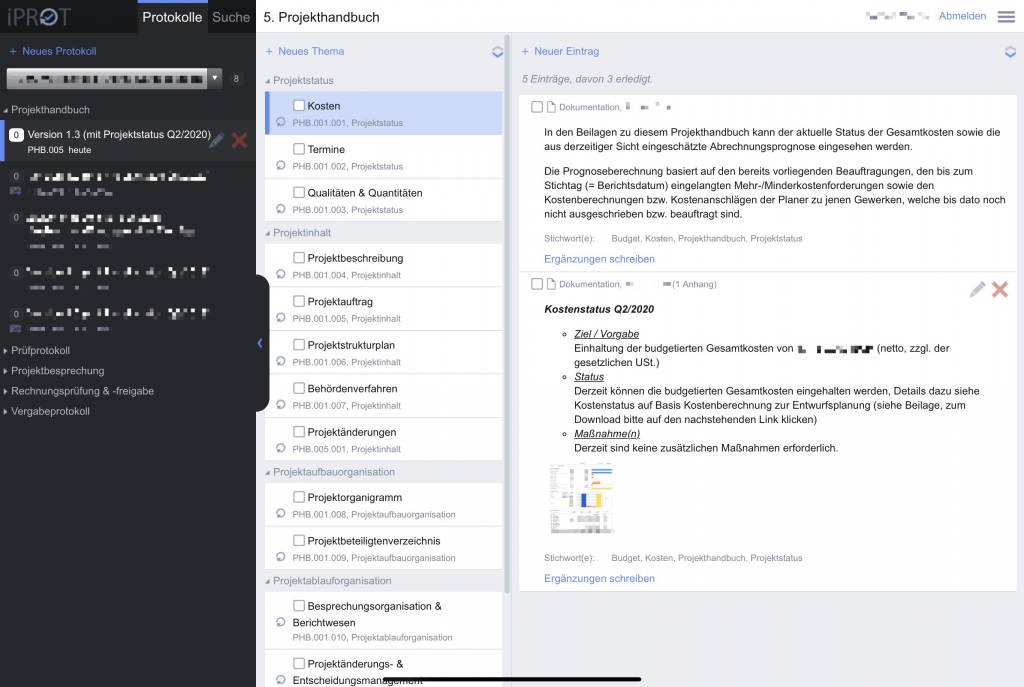The image size is (1024, 687).
Task: Create an entry via Neuer Eintrag
Action: [561, 51]
